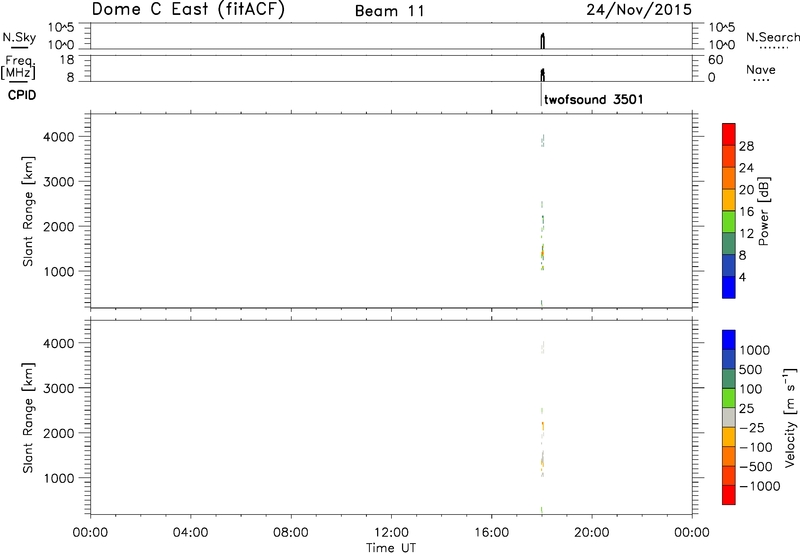Click the orange backscatter patch in Power panel
The height and width of the screenshot is (554, 800).
[542, 253]
